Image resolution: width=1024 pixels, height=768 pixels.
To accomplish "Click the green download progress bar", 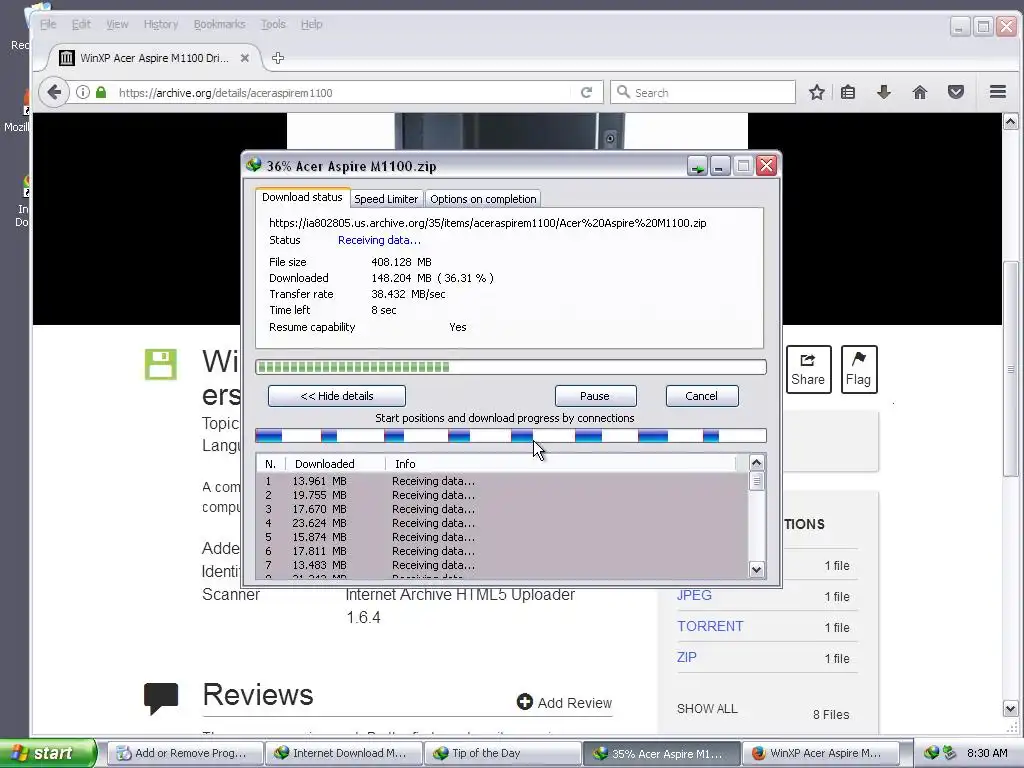I will (511, 367).
